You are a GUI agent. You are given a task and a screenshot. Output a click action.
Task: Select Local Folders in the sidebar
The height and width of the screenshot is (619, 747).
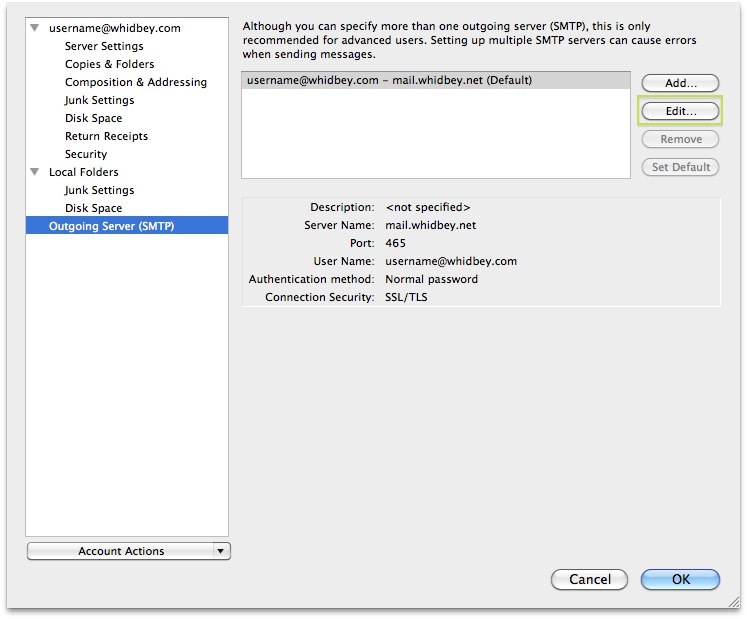point(84,172)
